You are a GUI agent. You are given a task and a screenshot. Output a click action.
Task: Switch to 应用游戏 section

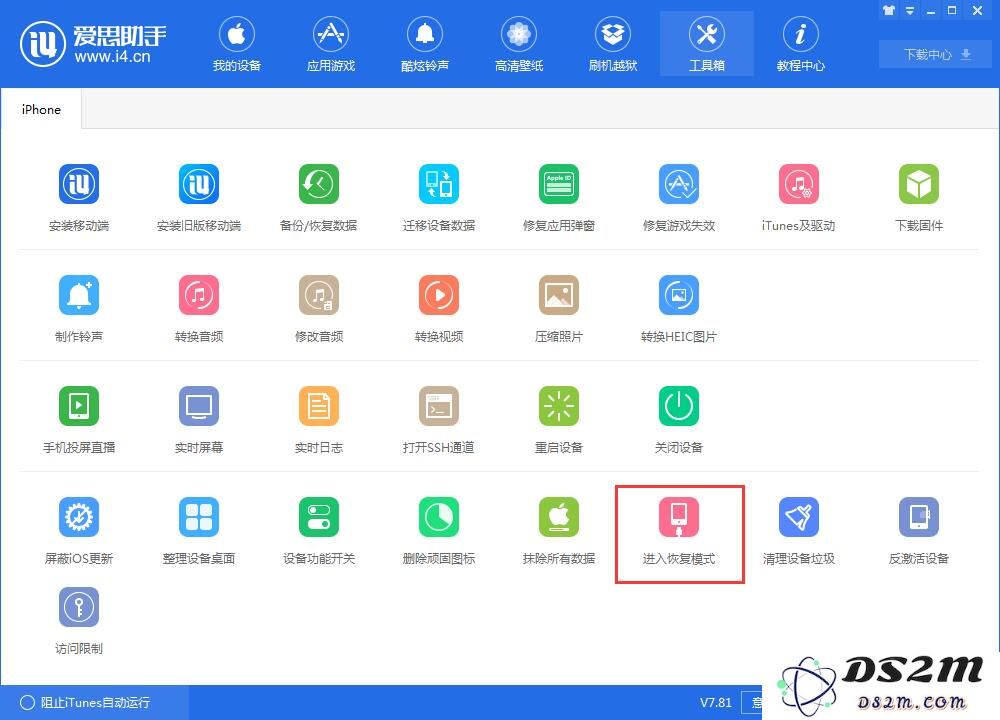click(x=330, y=44)
